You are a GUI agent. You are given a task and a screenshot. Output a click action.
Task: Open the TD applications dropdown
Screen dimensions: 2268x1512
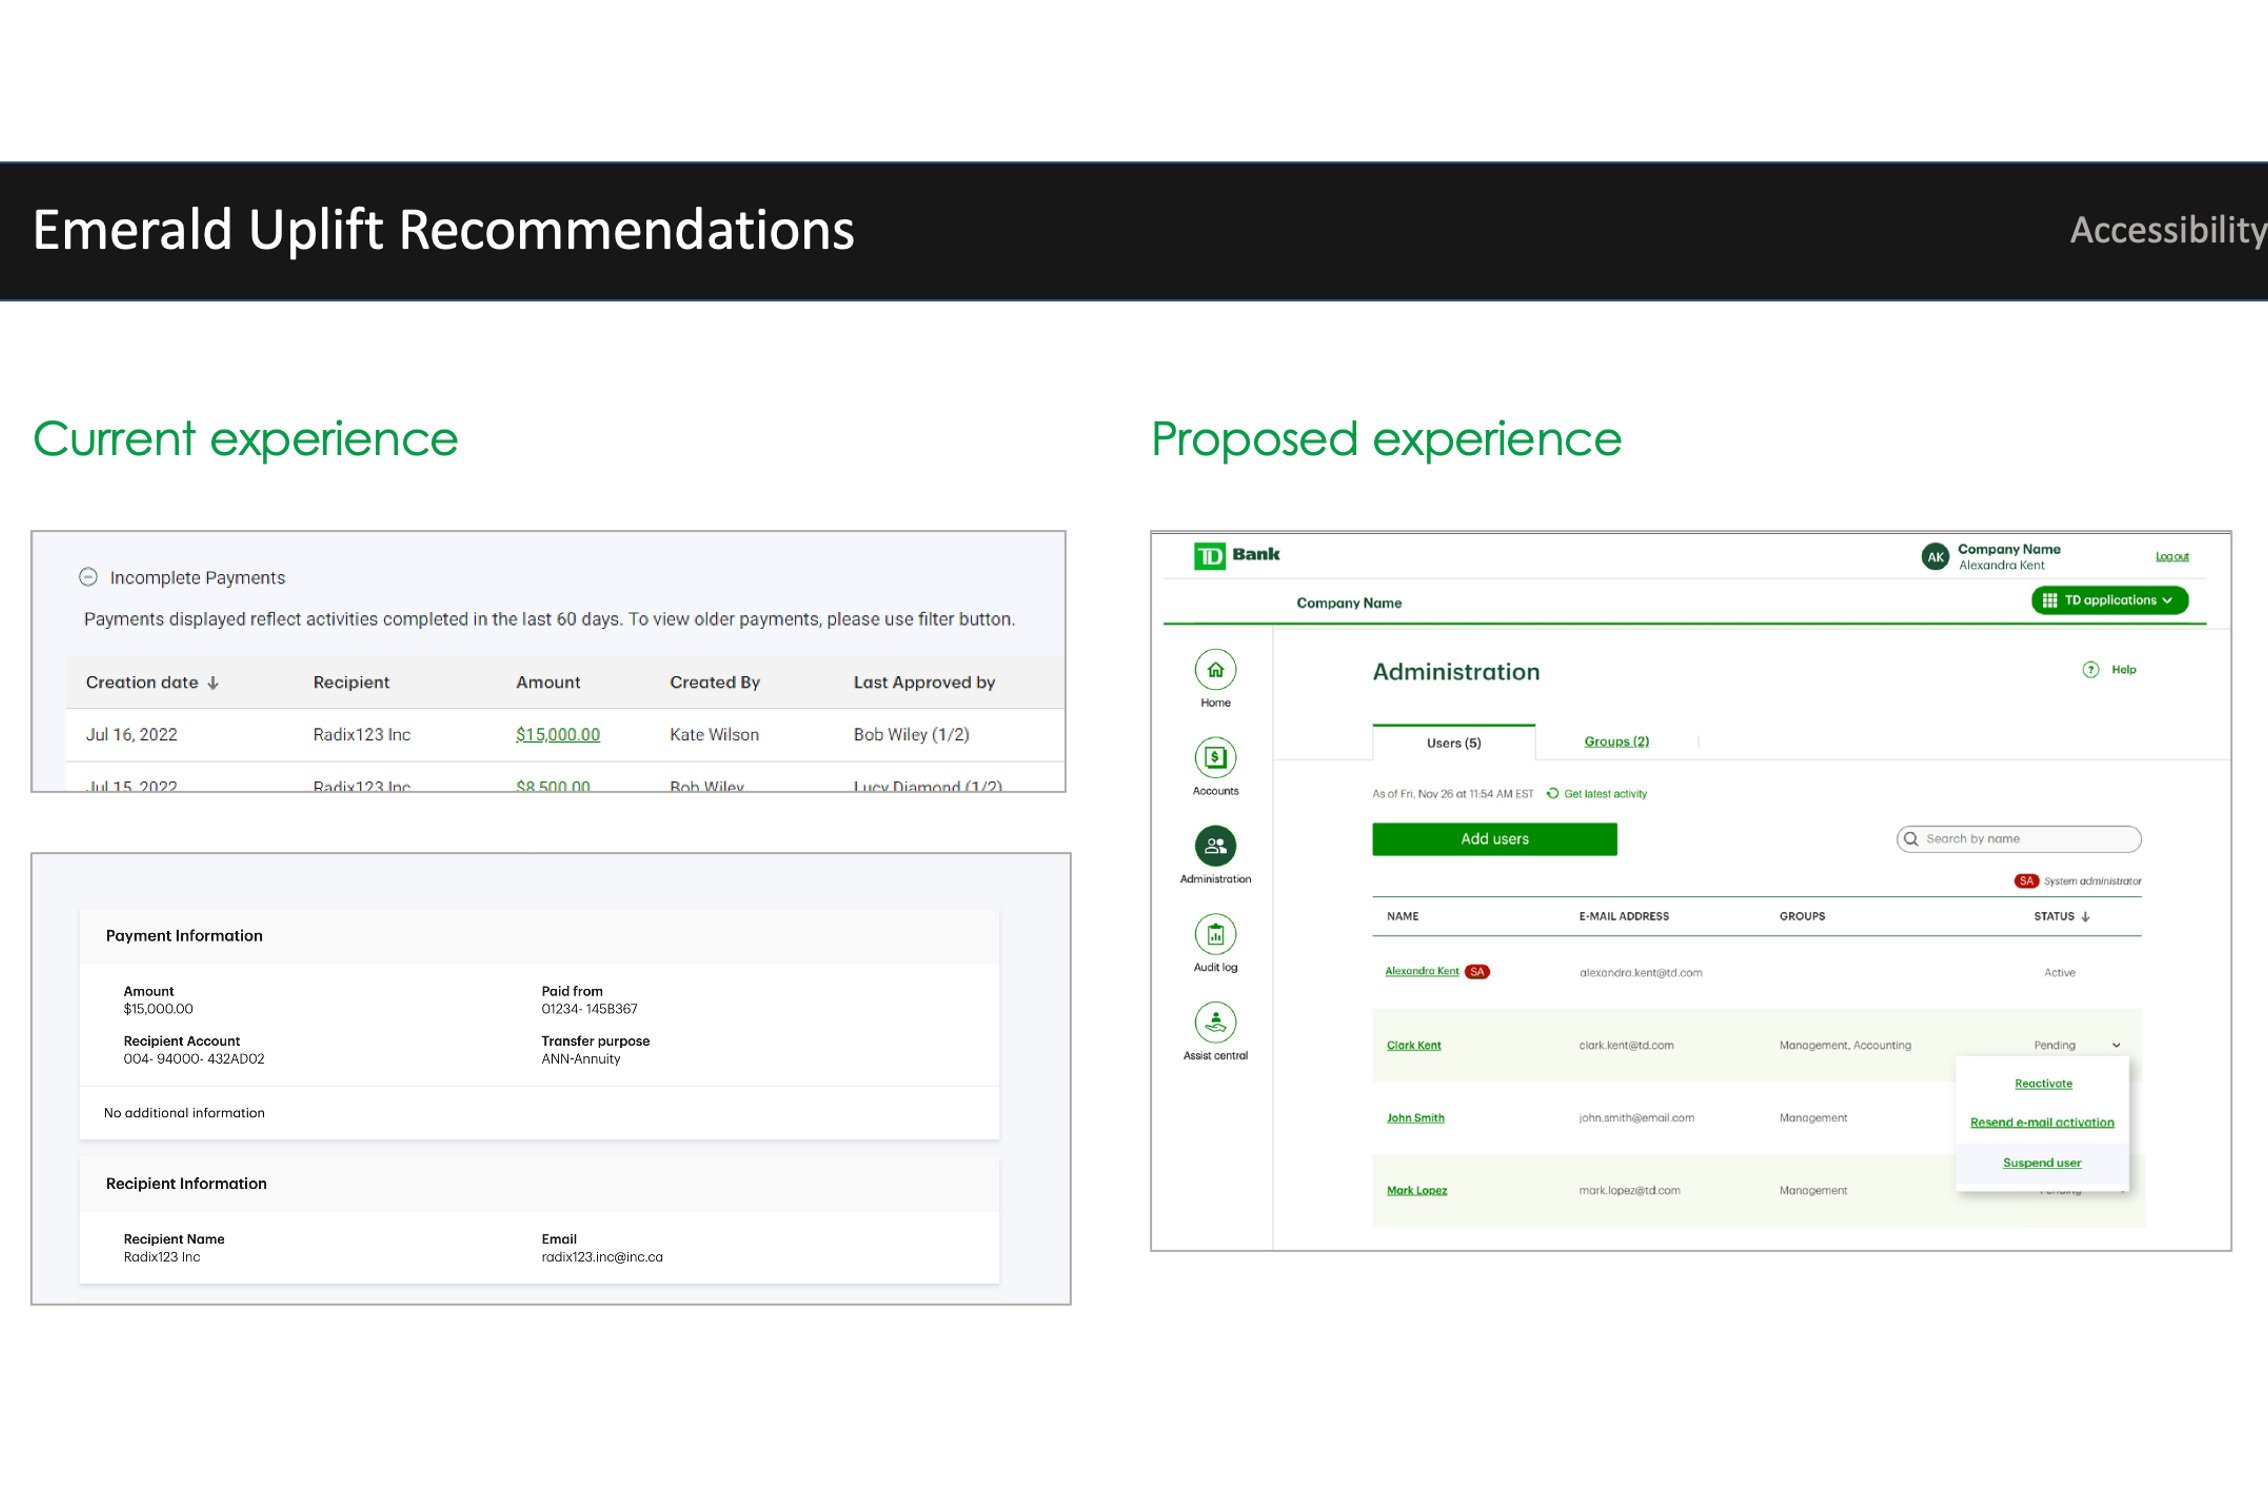click(2109, 600)
